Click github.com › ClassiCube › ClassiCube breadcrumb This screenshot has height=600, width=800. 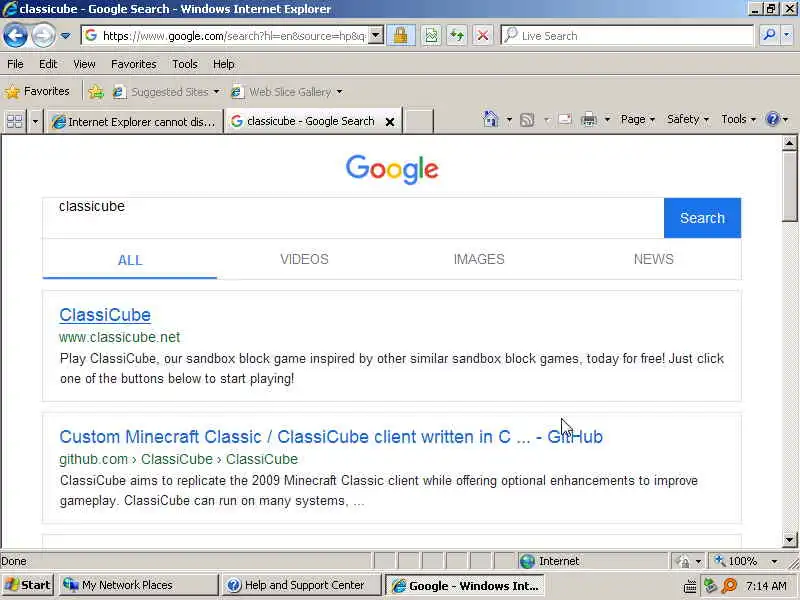(x=178, y=459)
